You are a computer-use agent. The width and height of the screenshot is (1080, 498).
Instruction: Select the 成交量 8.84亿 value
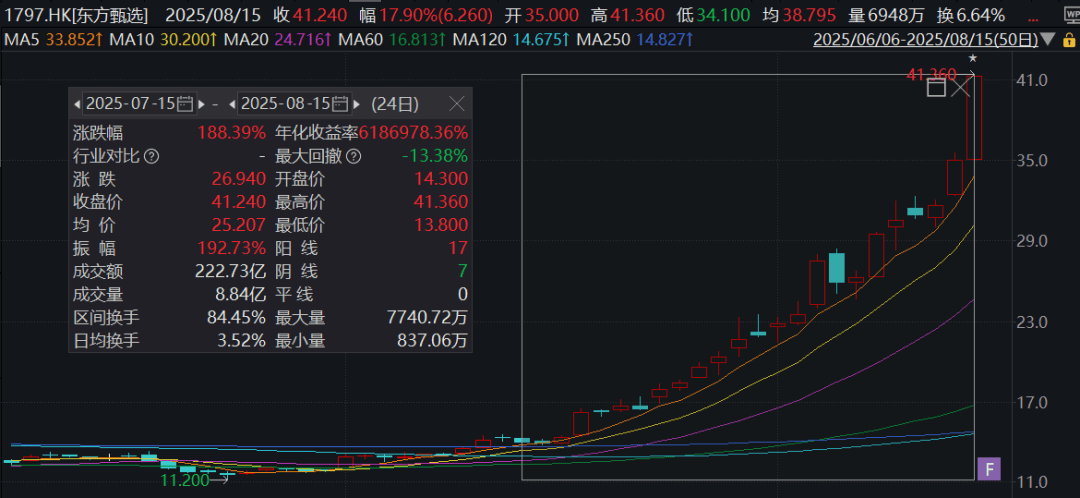point(238,294)
